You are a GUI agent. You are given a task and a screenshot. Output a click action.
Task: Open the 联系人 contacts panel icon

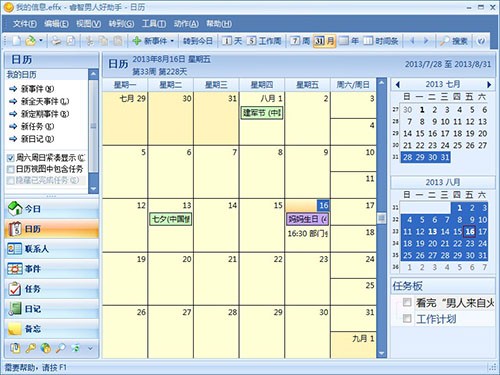15,249
